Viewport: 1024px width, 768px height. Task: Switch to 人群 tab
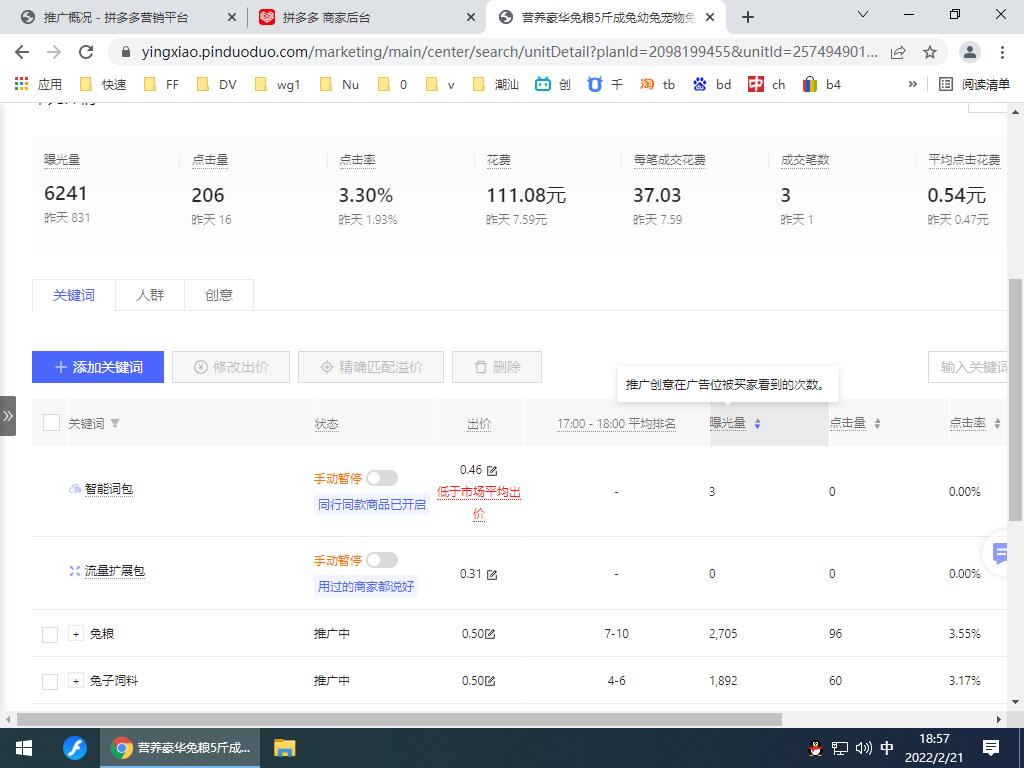(150, 295)
